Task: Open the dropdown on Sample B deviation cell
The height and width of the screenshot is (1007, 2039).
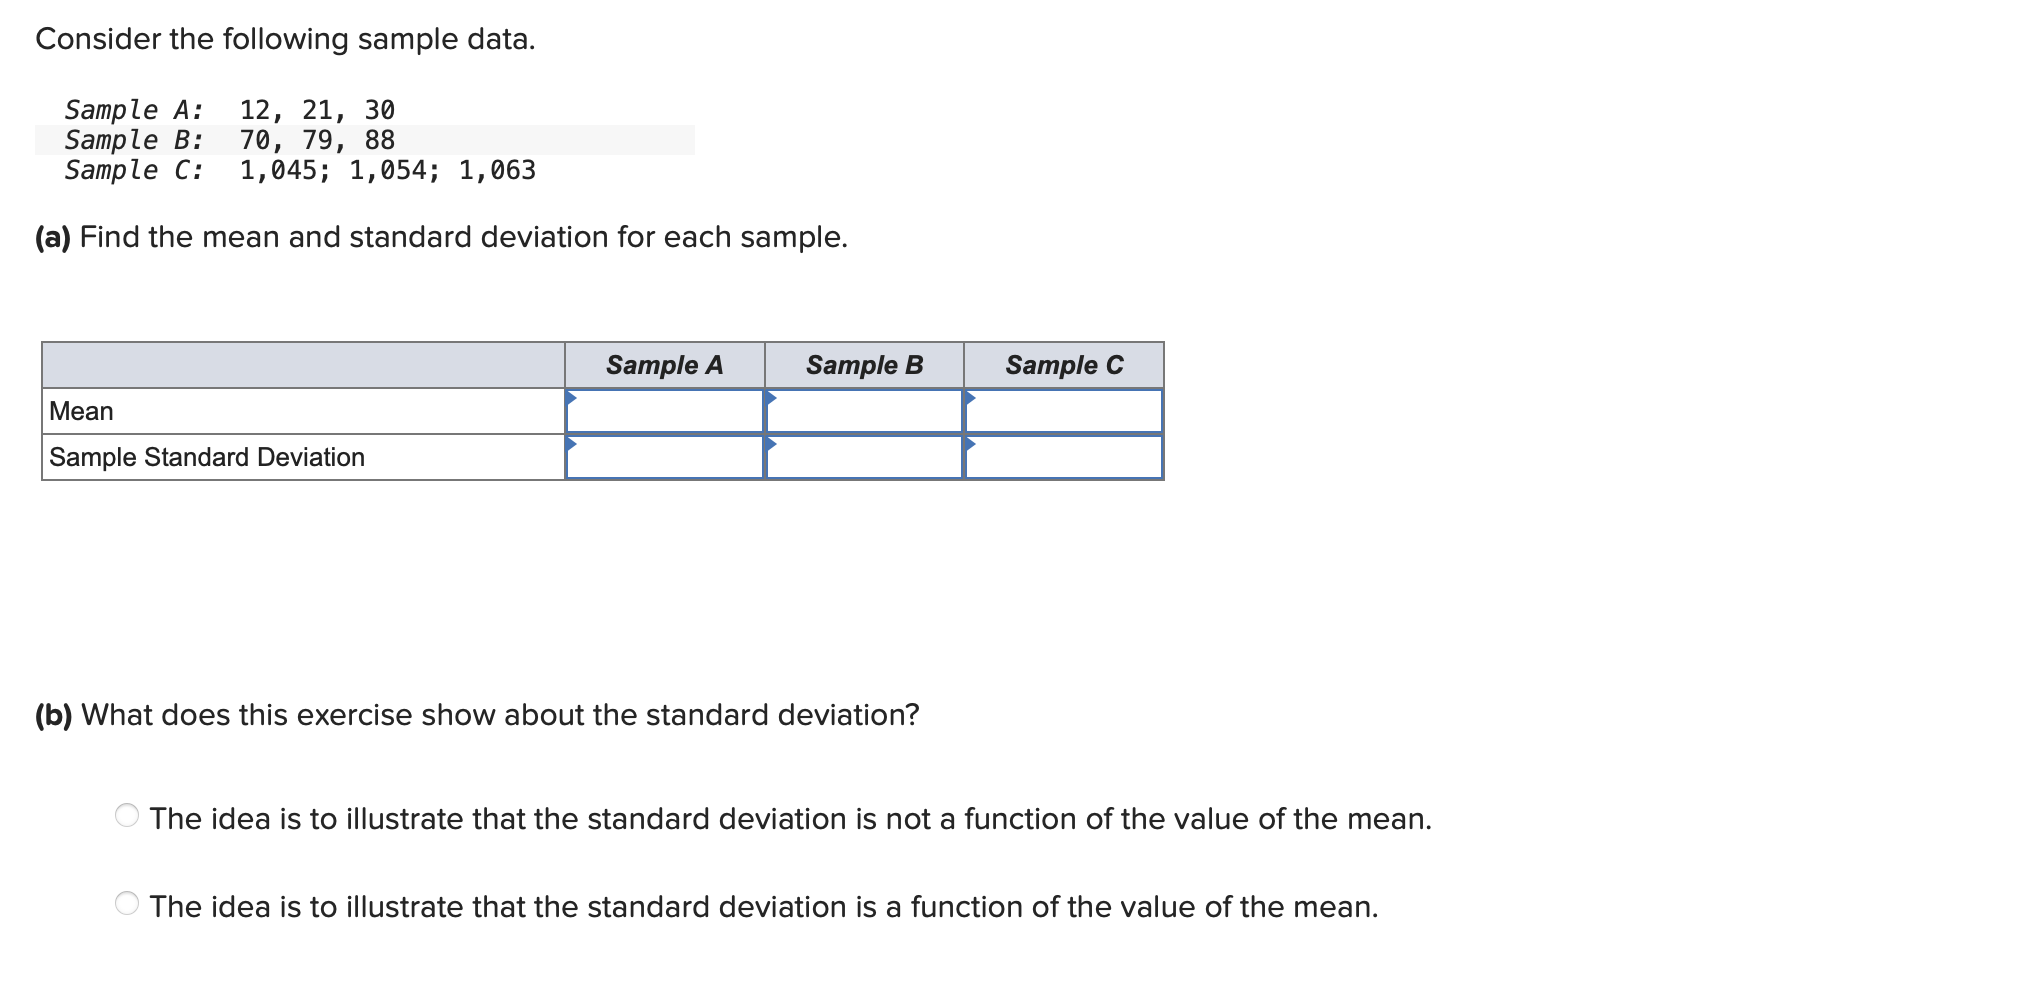Action: click(x=770, y=443)
